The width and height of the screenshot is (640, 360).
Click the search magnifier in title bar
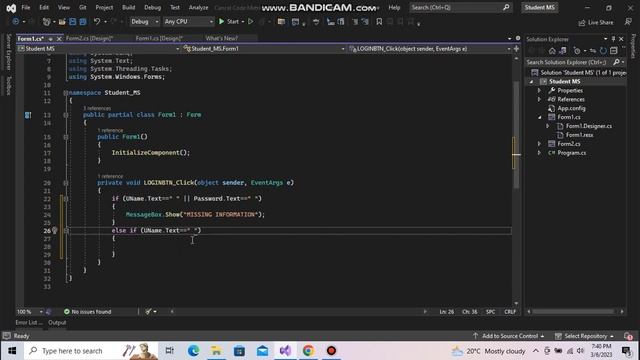[x=506, y=7]
